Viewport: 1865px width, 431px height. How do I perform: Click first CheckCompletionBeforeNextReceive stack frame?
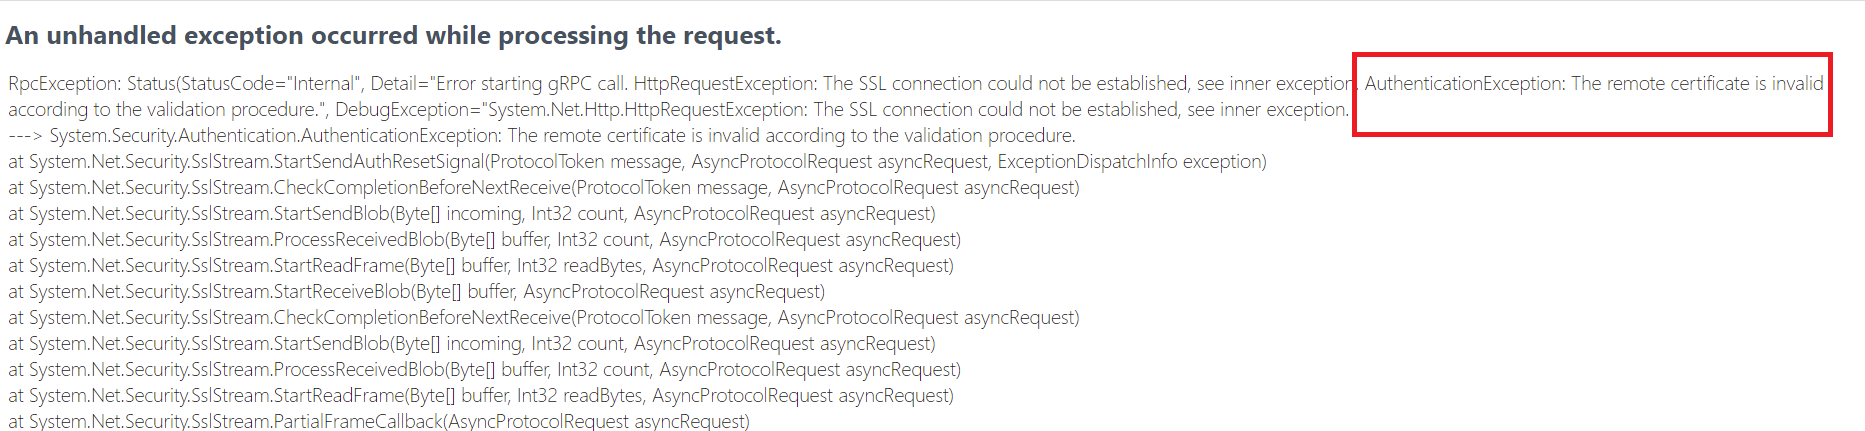click(x=544, y=188)
